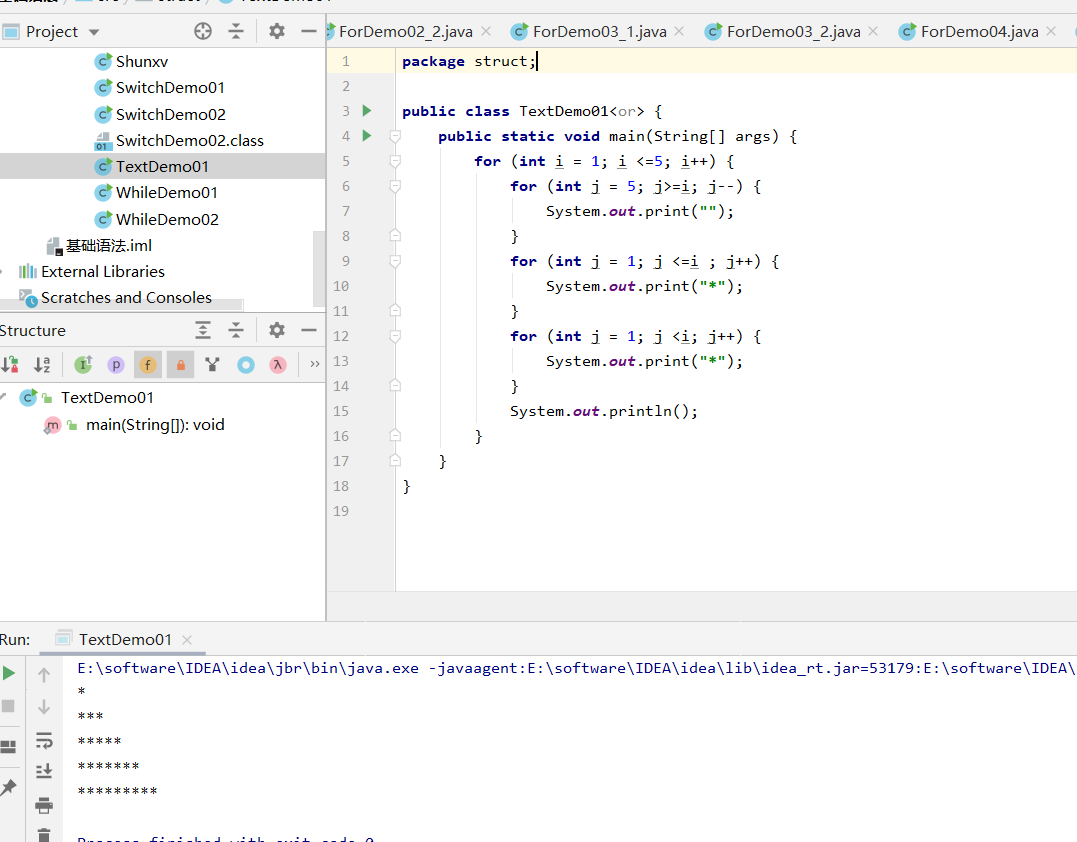Toggle show fields (f) in Structure
1077x842 pixels.
coord(148,365)
